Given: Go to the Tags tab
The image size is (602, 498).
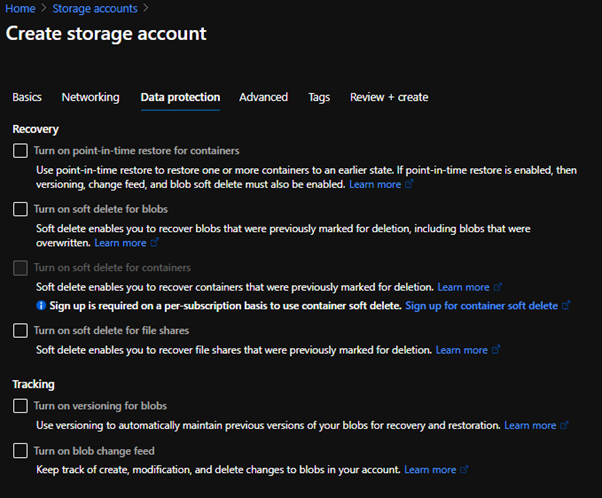Looking at the screenshot, I should tap(319, 97).
